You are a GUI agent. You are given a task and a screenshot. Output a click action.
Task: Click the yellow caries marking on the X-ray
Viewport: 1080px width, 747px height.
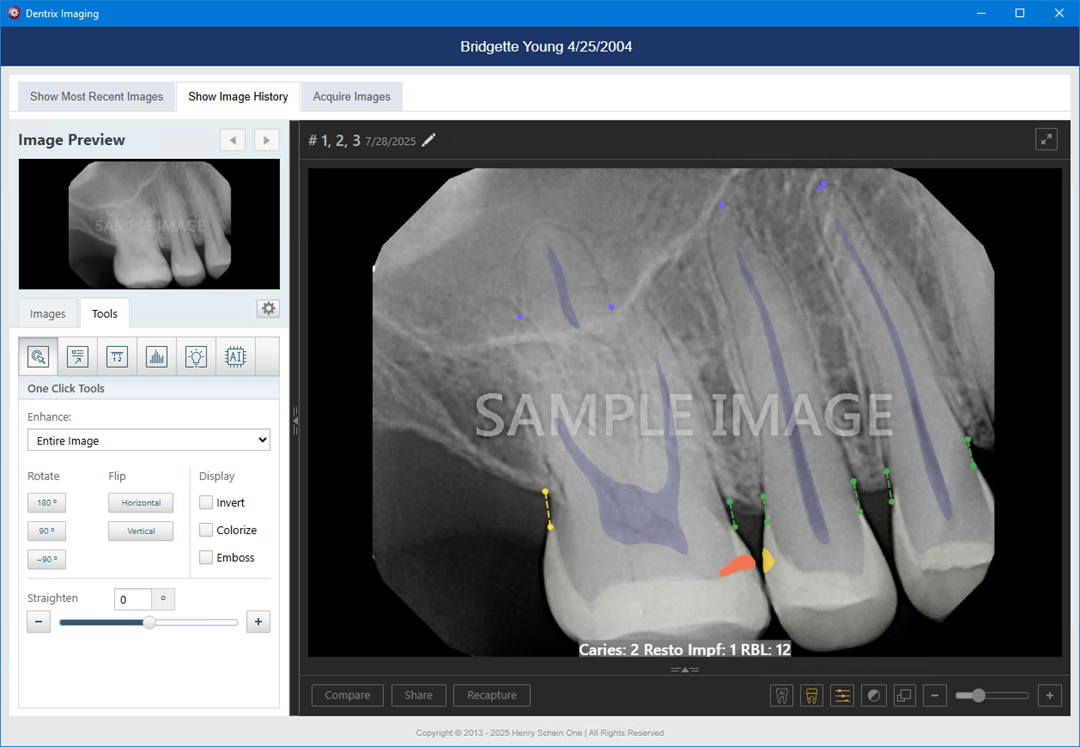767,560
